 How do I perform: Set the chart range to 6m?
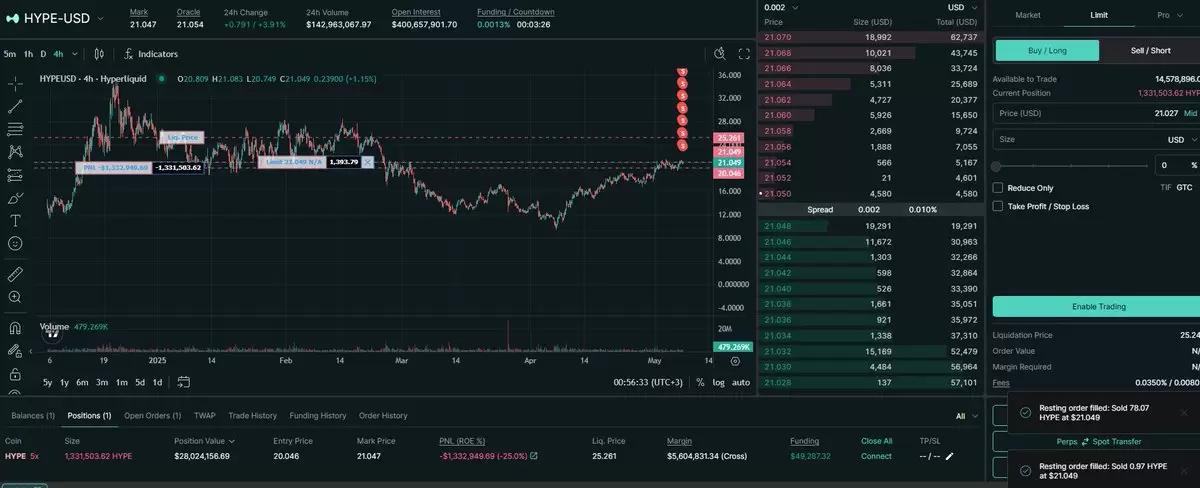click(82, 382)
